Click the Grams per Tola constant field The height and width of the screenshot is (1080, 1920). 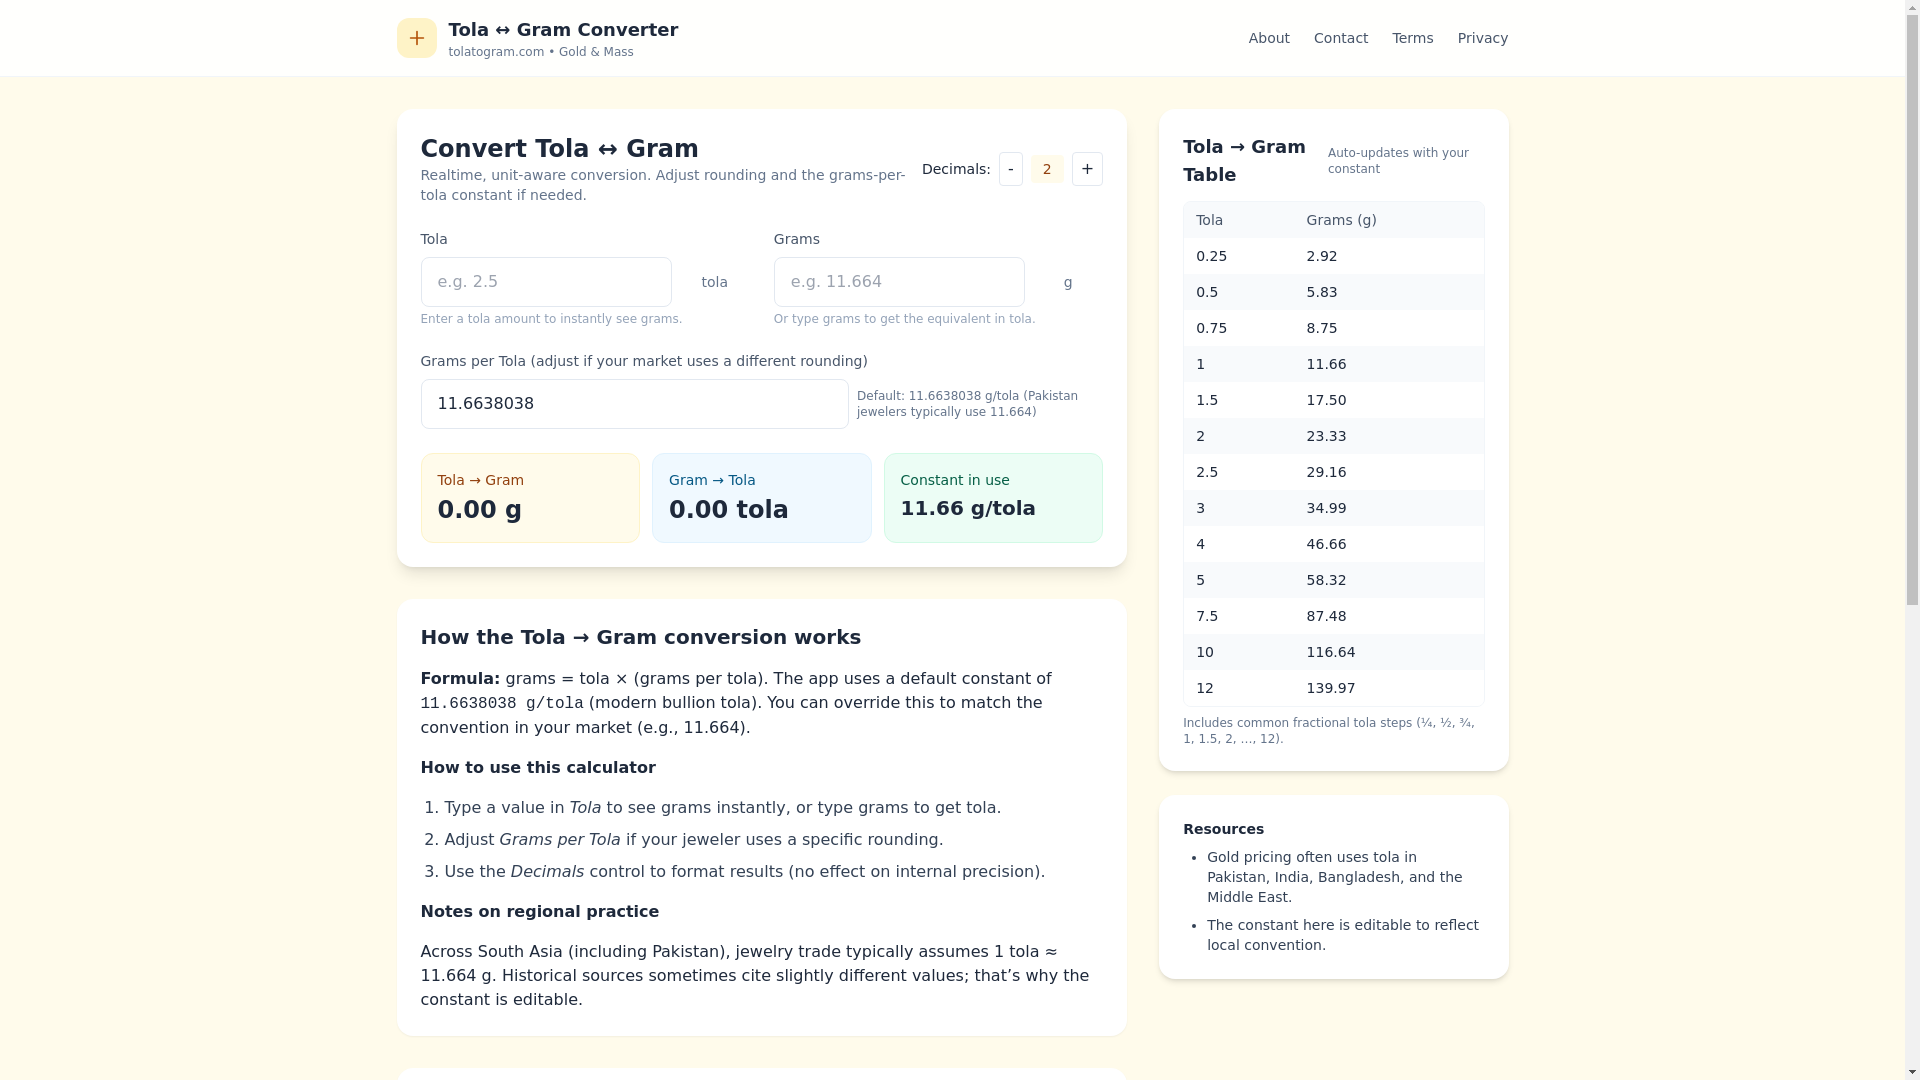[x=634, y=404]
